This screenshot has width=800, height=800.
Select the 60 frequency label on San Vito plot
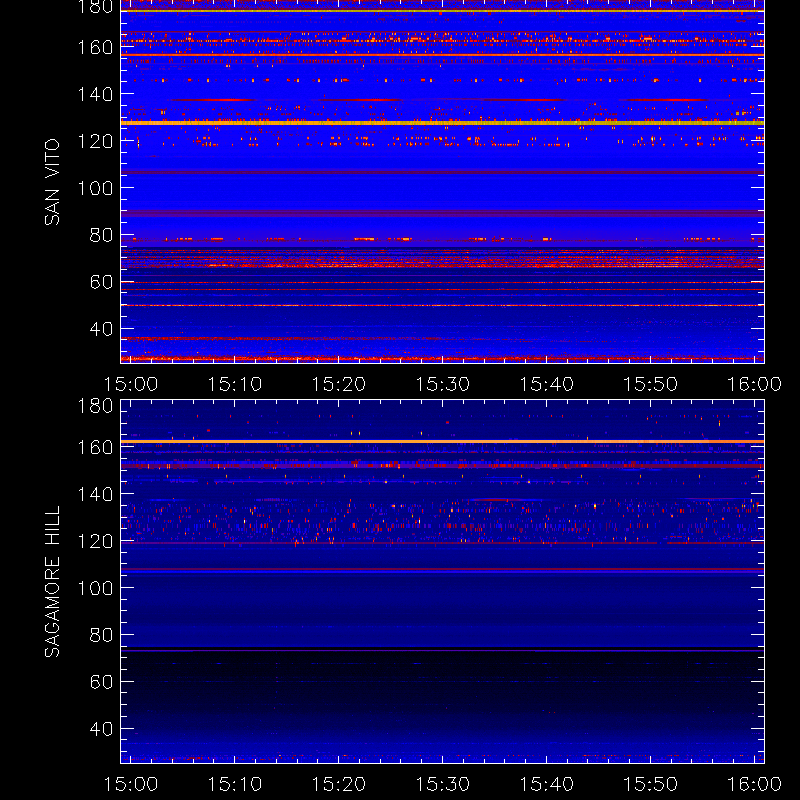[101, 282]
